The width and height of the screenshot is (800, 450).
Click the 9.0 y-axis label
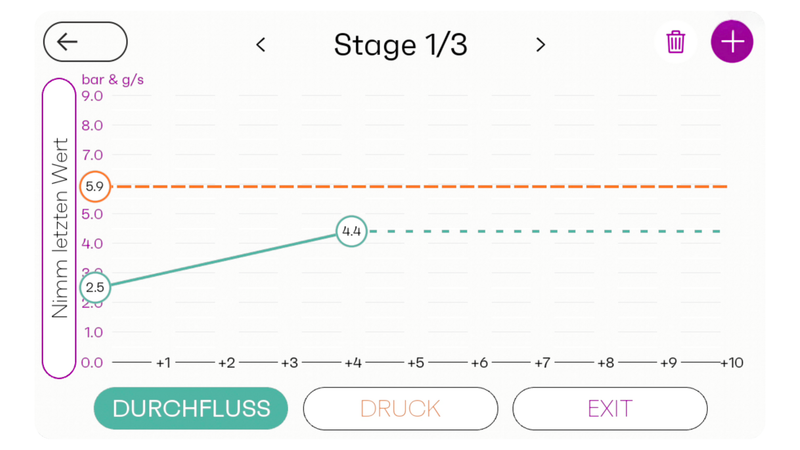(x=92, y=96)
